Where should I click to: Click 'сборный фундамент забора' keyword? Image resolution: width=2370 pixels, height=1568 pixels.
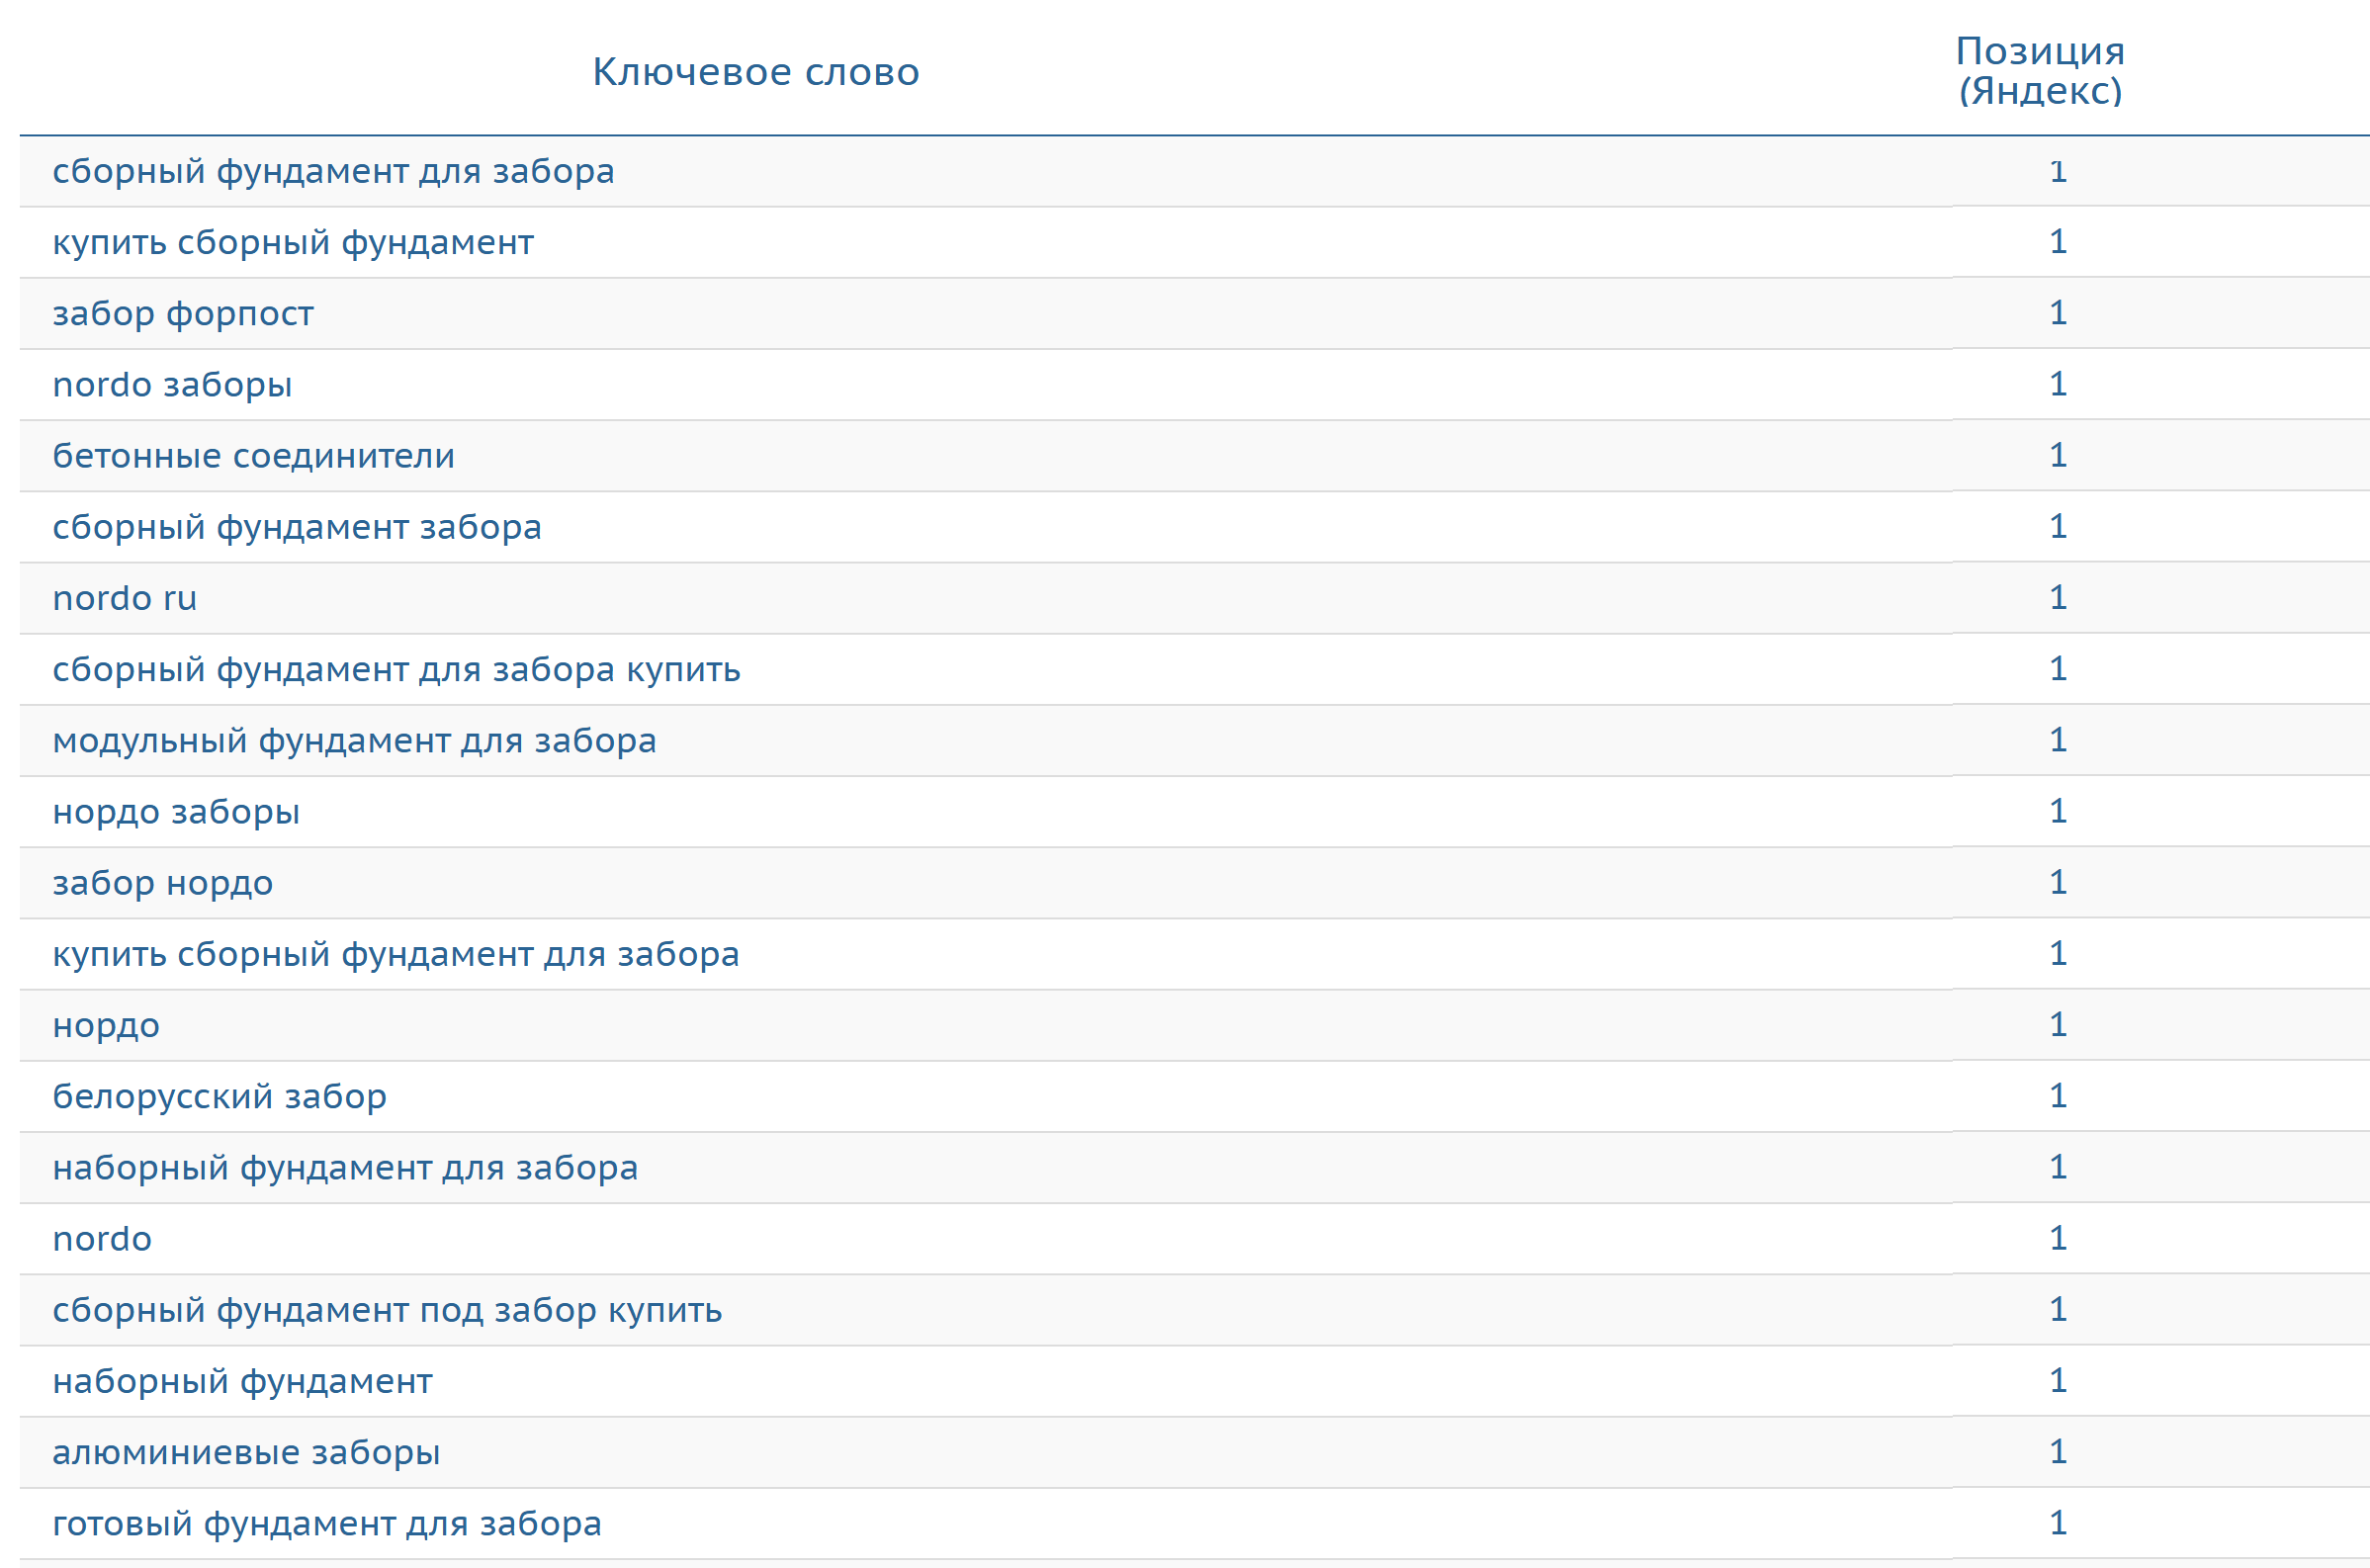(297, 527)
